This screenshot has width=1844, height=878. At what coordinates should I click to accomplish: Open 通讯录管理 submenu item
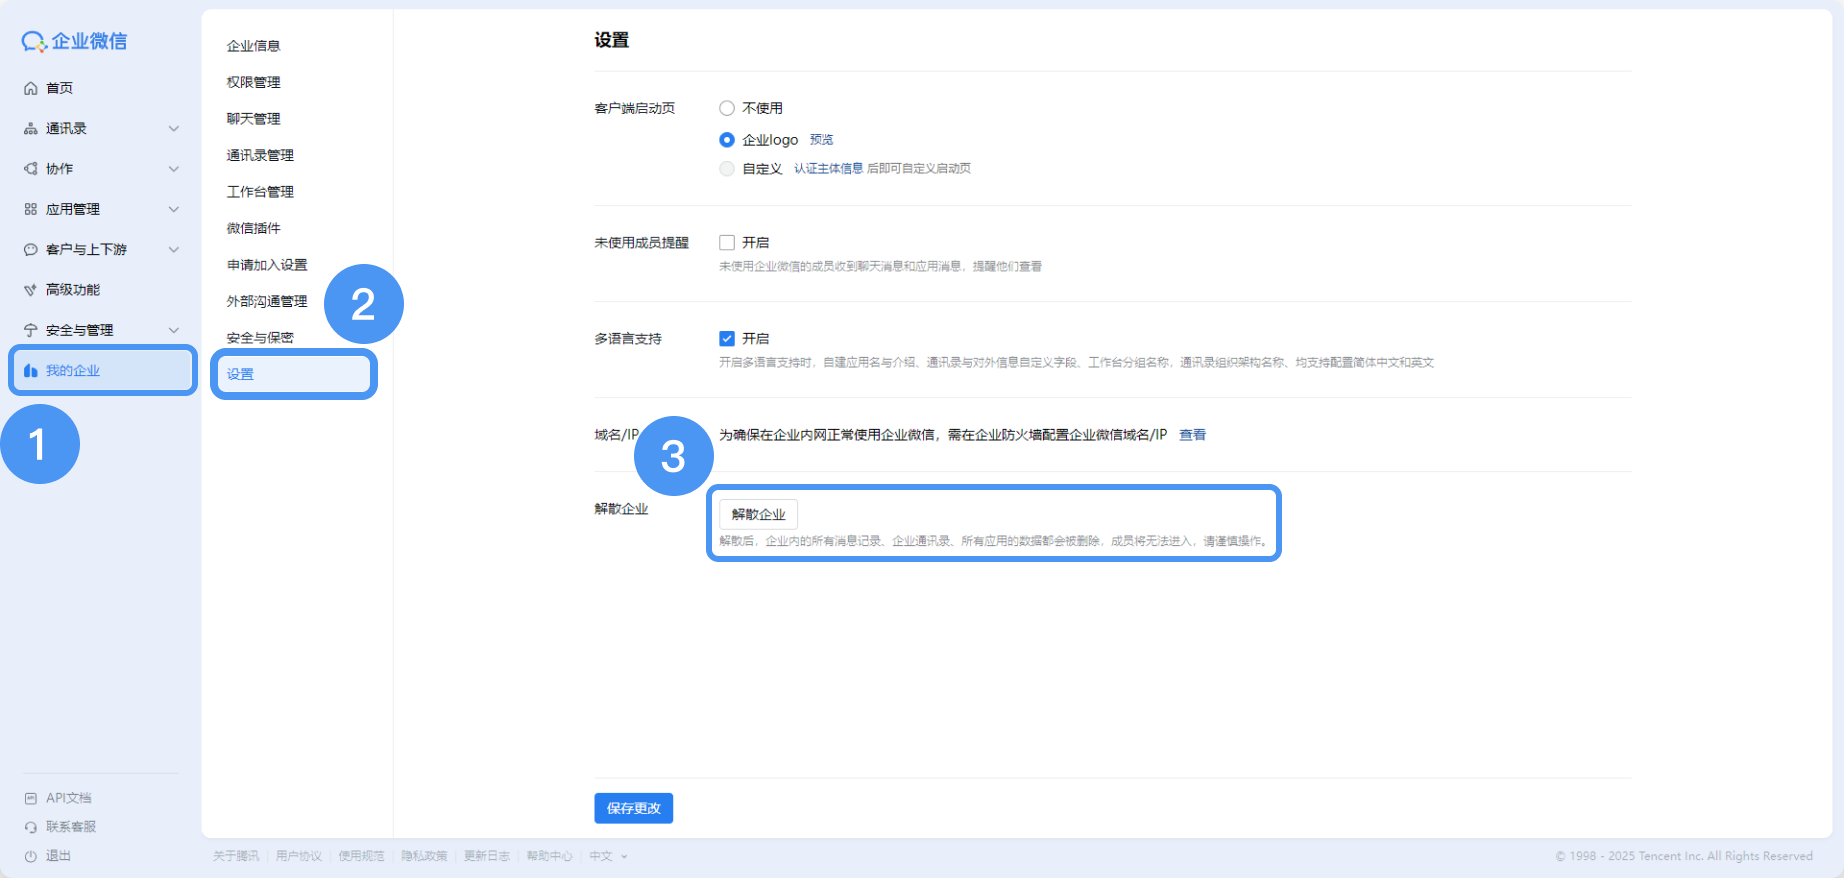pos(260,155)
